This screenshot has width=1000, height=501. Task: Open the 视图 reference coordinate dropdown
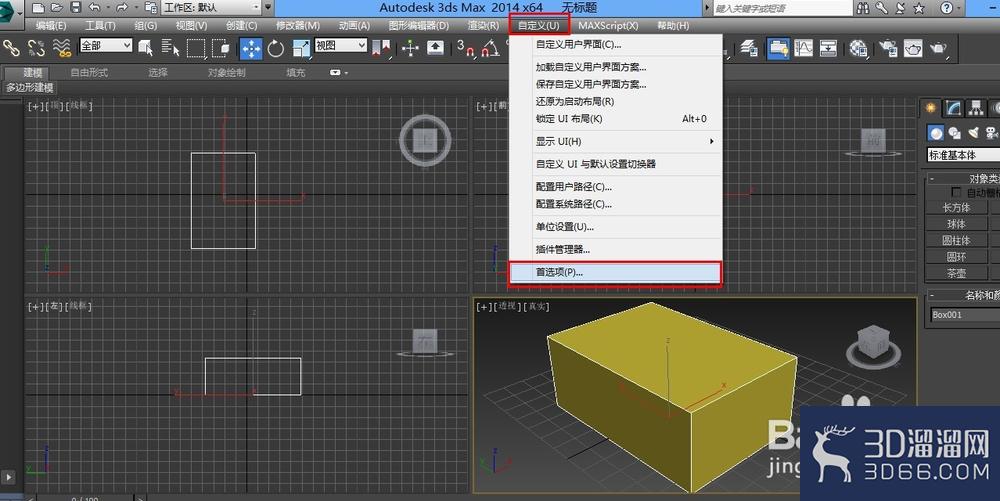tap(341, 45)
